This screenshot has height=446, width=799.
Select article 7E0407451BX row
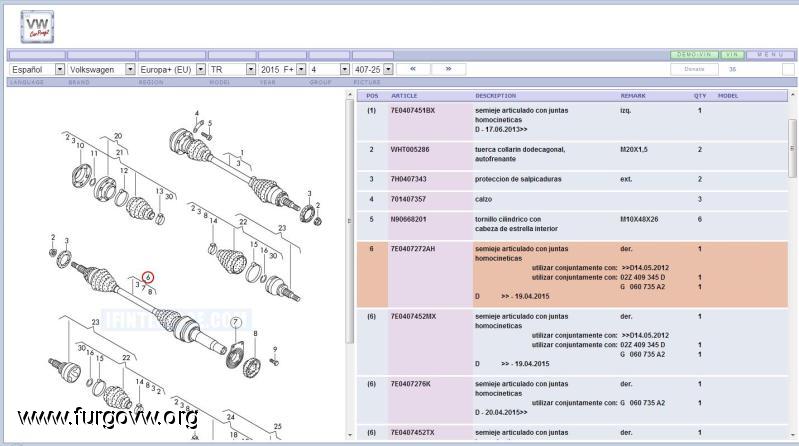point(572,120)
